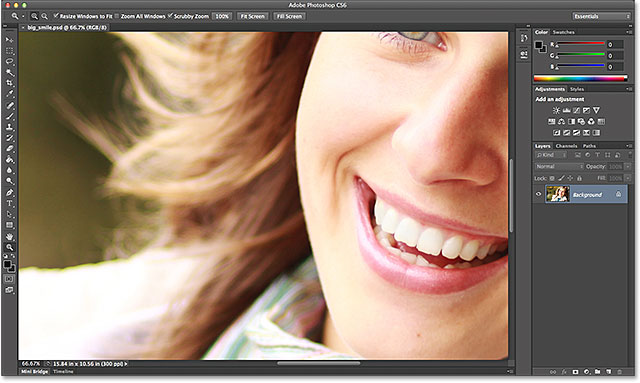640x383 pixels.
Task: Select the Path Selection tool
Action: point(9,214)
